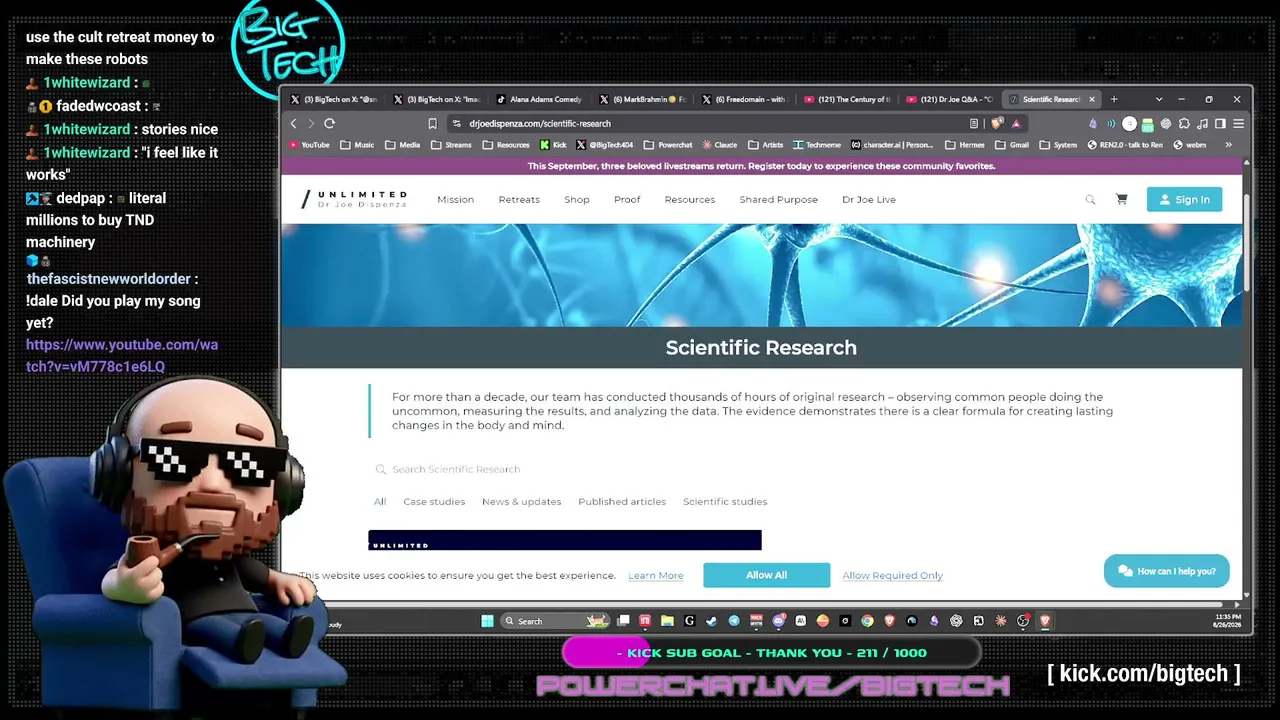Screen dimensions: 1280x720
Task: Switch to The Century of YouTube tab
Action: (848, 99)
